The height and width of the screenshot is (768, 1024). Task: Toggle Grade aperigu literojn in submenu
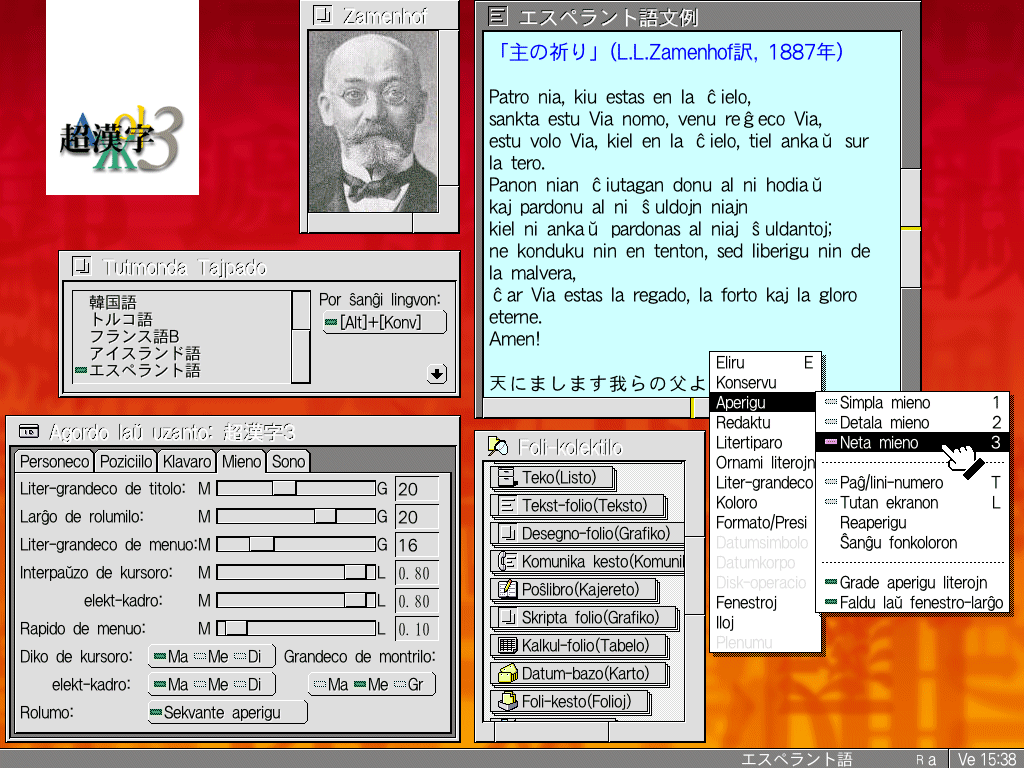[912, 583]
